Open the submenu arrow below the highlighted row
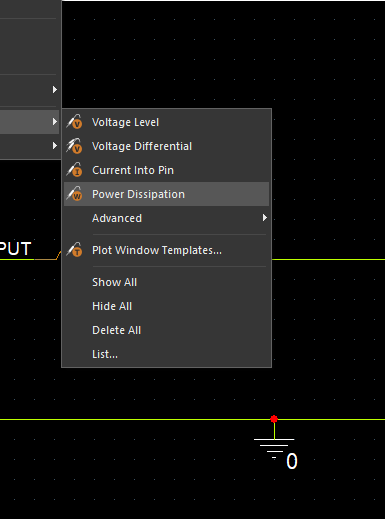This screenshot has height=519, width=385. tap(55, 146)
